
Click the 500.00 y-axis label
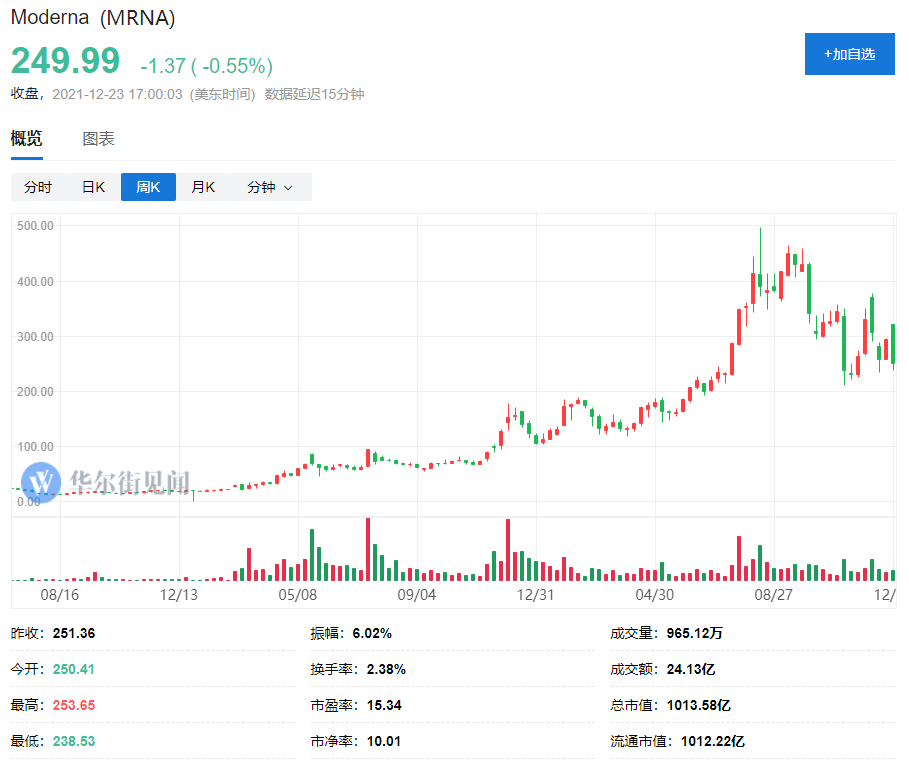36,226
